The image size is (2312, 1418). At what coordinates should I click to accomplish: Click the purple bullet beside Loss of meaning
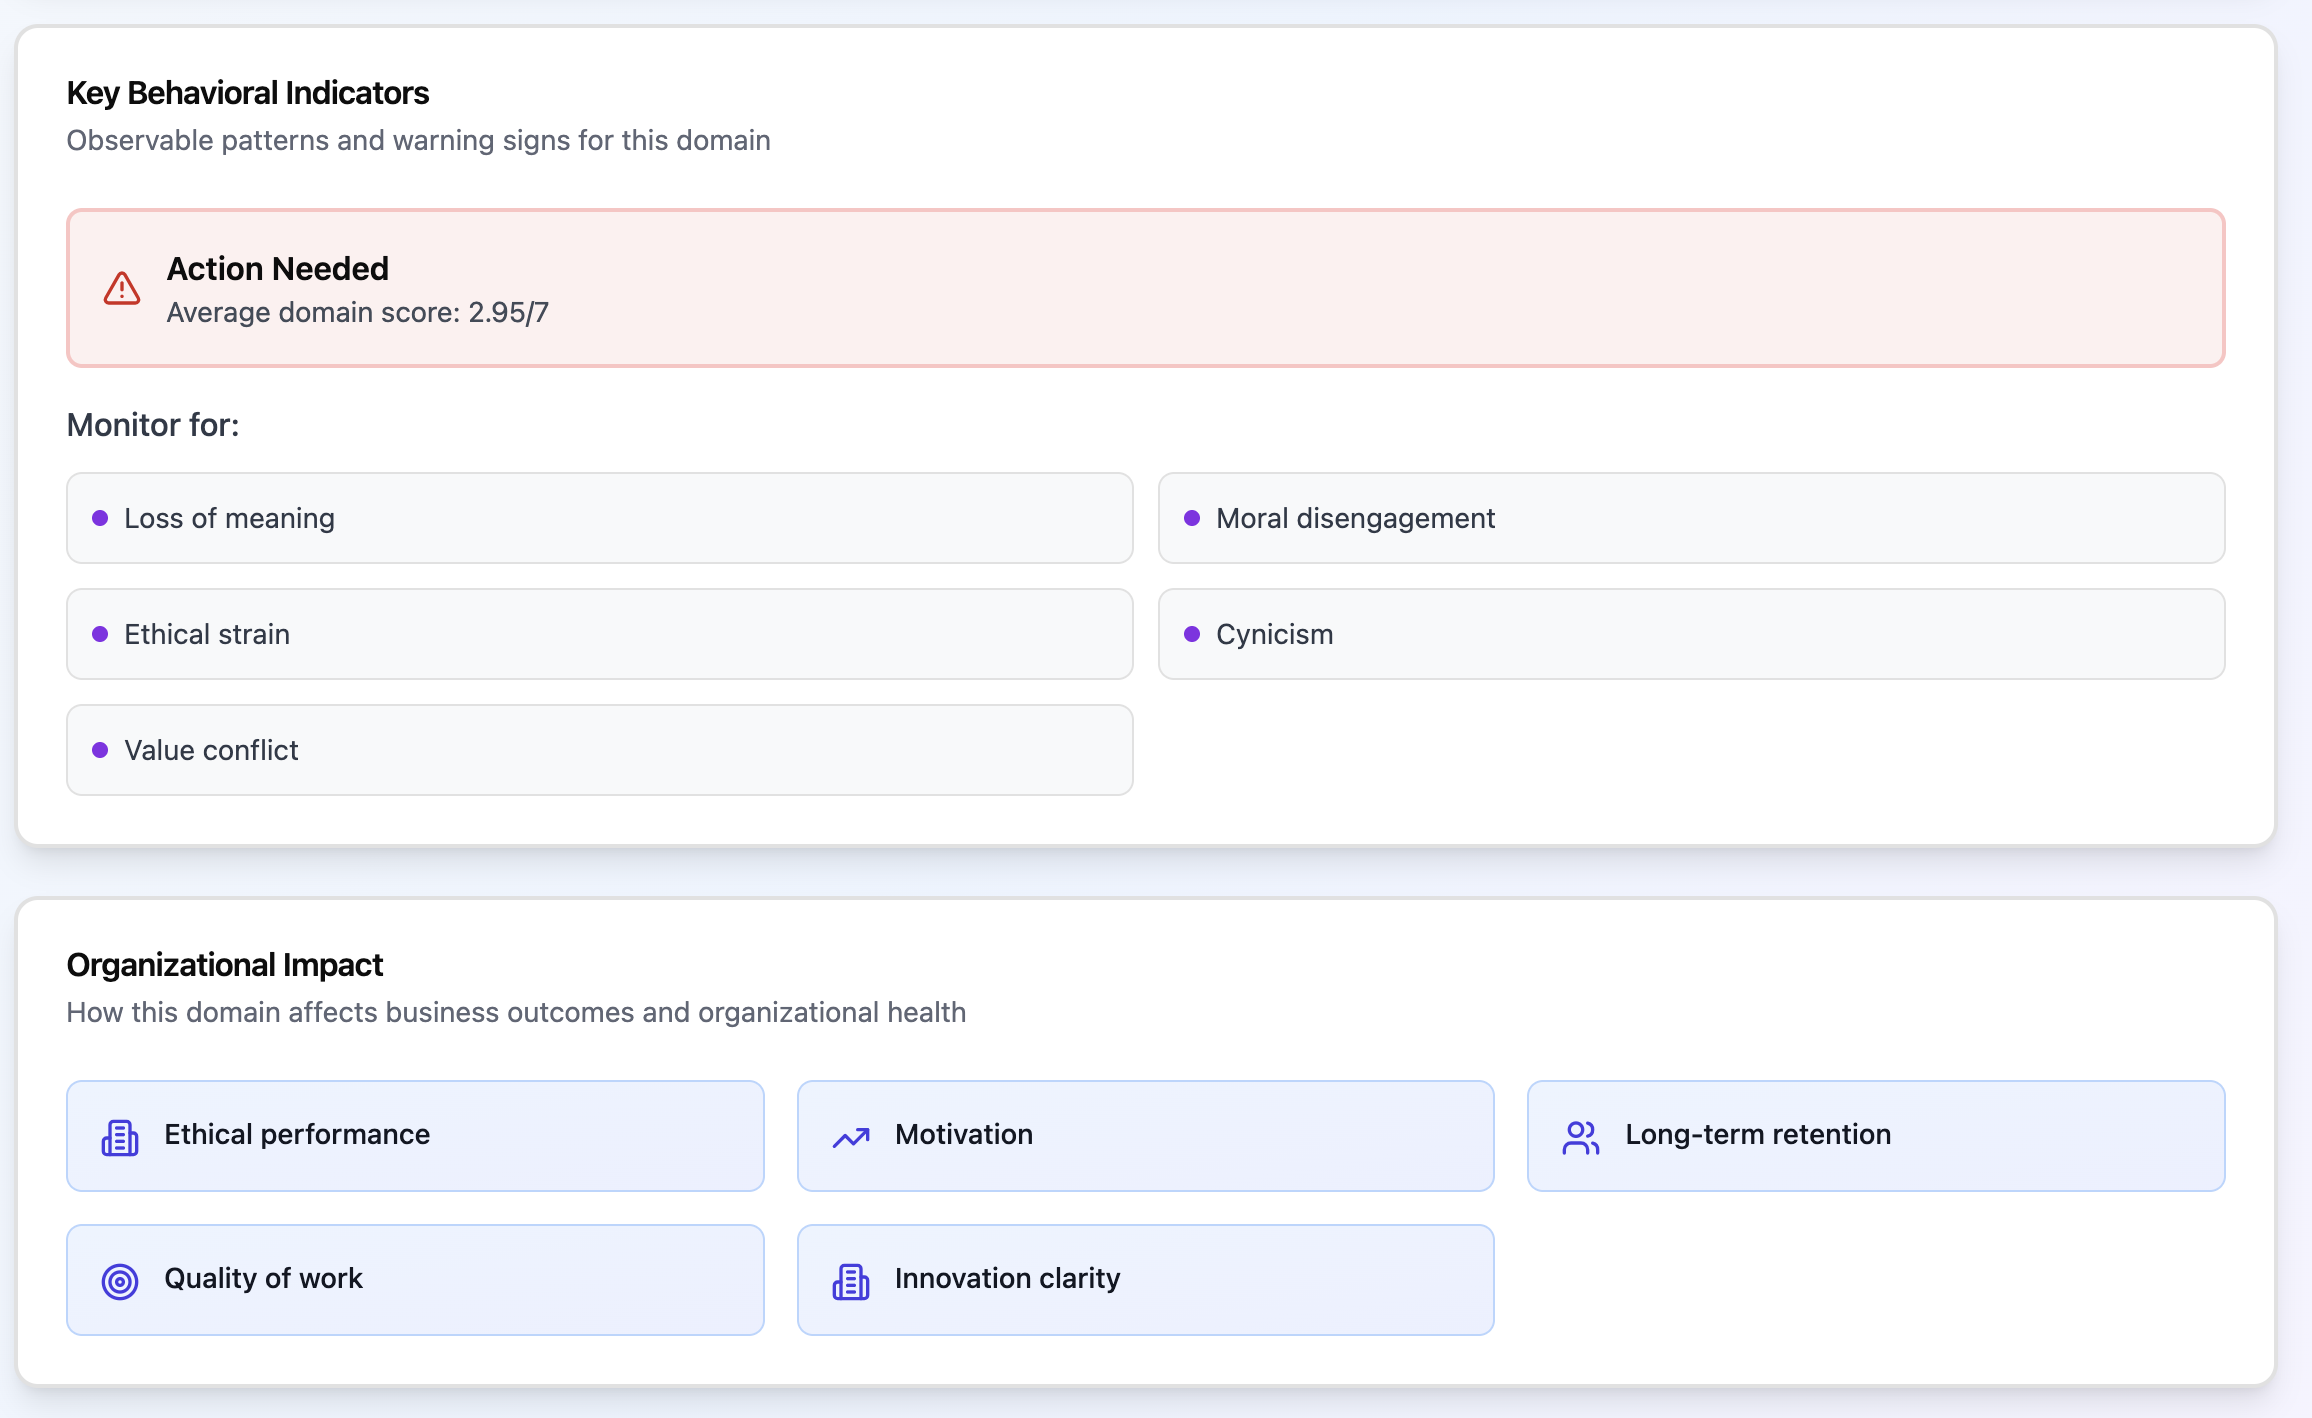[100, 518]
